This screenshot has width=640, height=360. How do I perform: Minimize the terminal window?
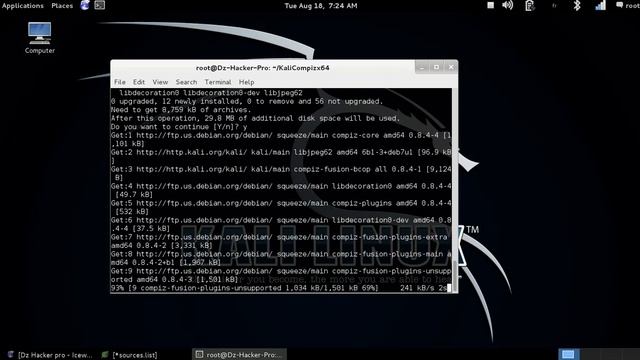(x=422, y=67)
